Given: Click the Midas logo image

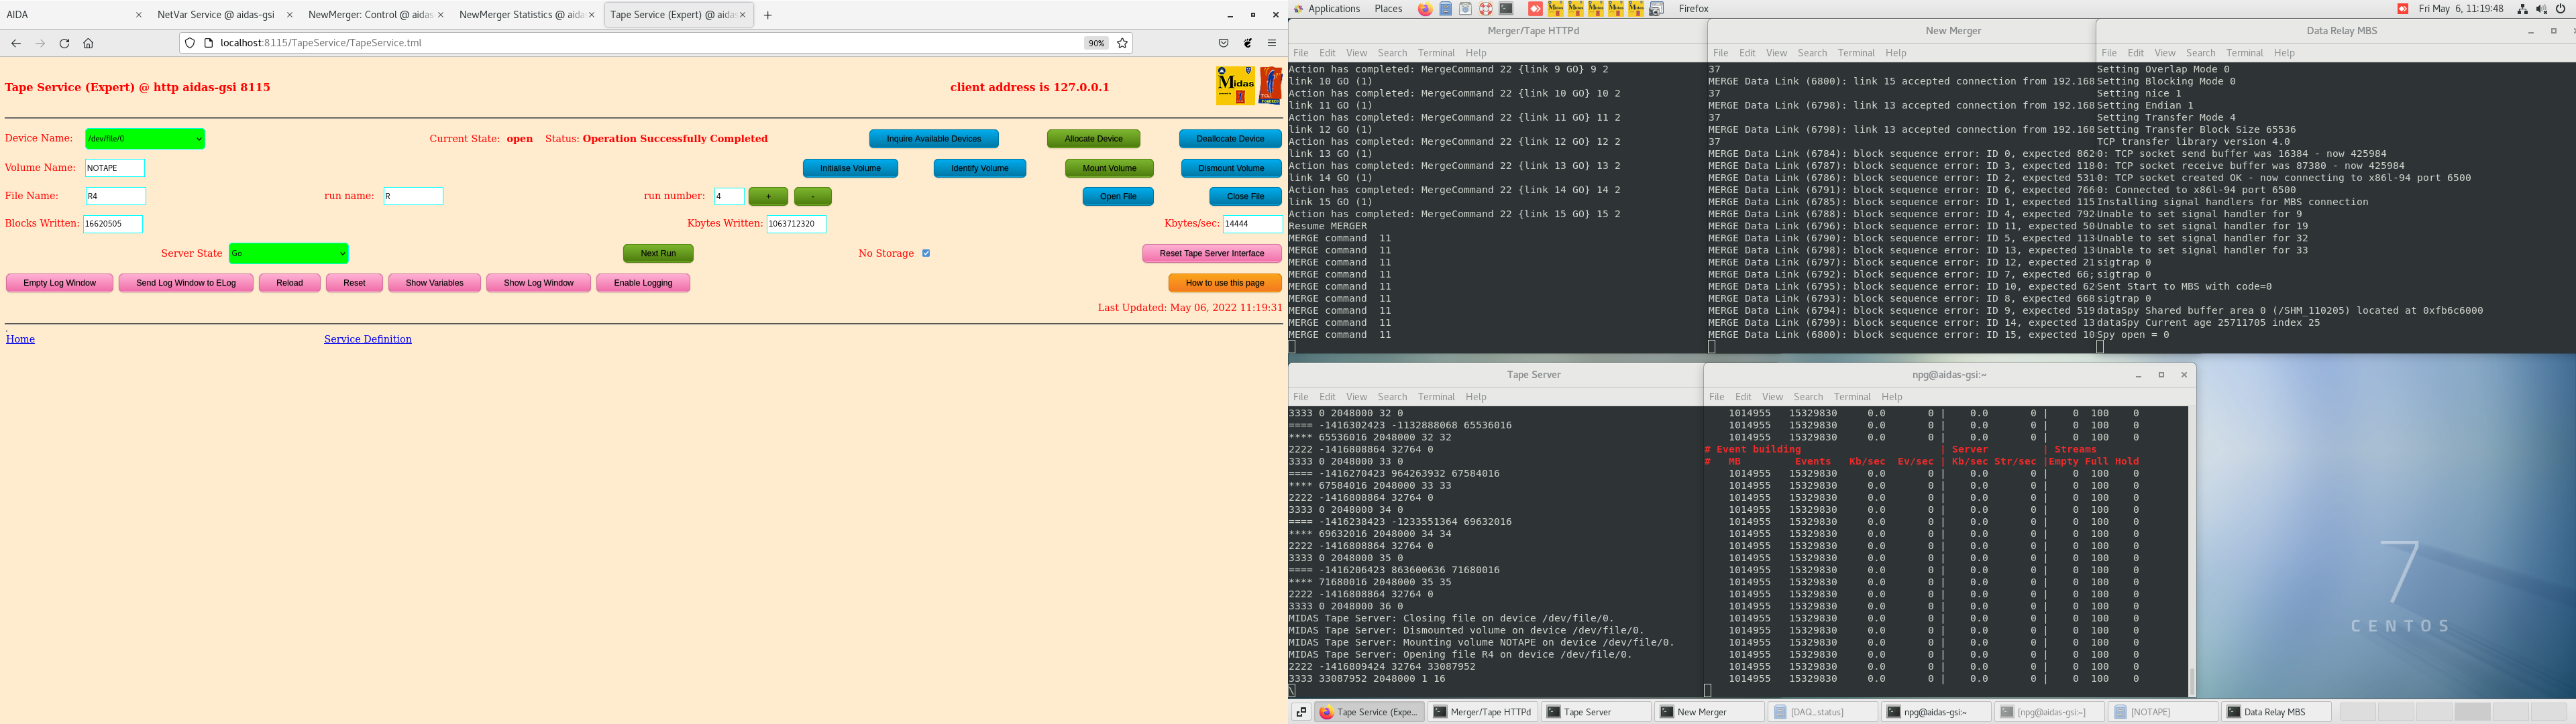Looking at the screenshot, I should pos(1235,86).
